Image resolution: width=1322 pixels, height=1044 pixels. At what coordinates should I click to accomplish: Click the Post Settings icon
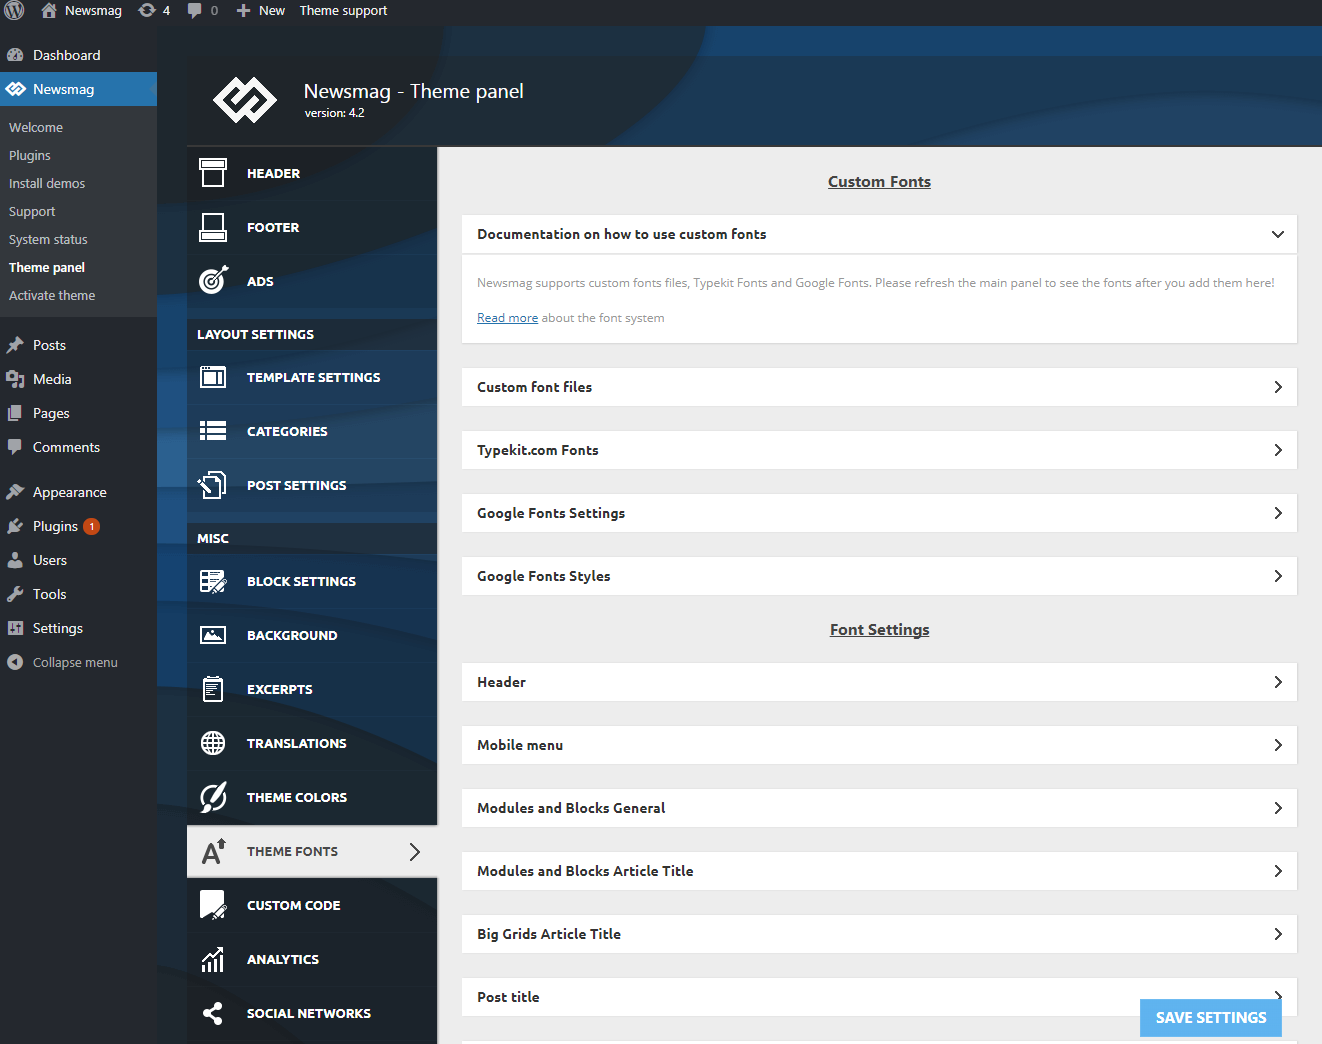pos(213,485)
